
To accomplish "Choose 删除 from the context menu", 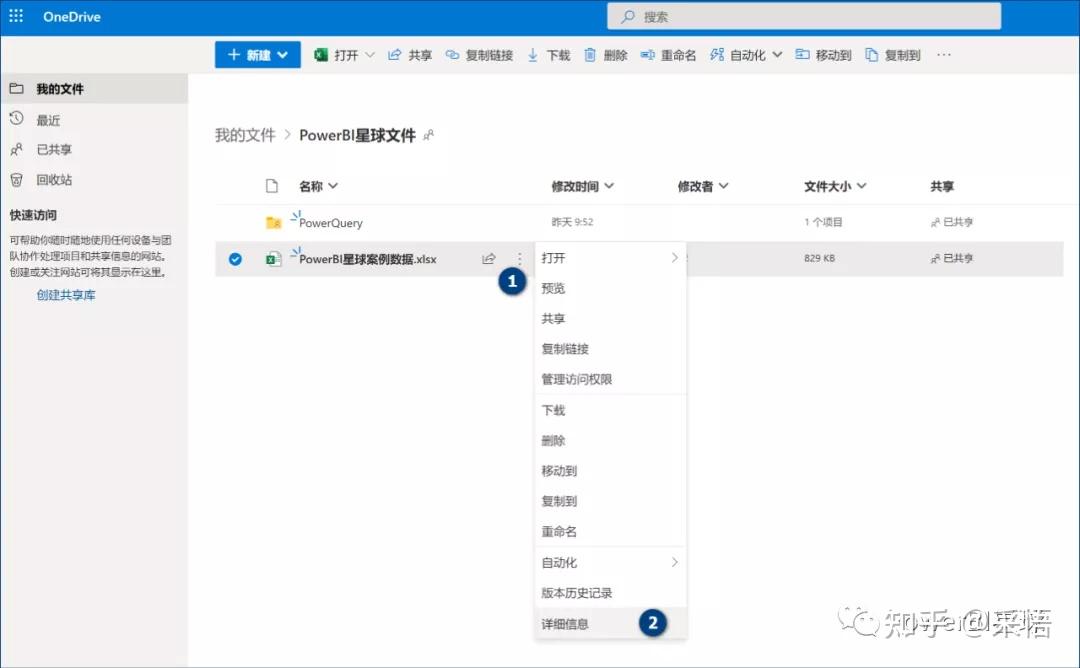I will click(x=611, y=441).
